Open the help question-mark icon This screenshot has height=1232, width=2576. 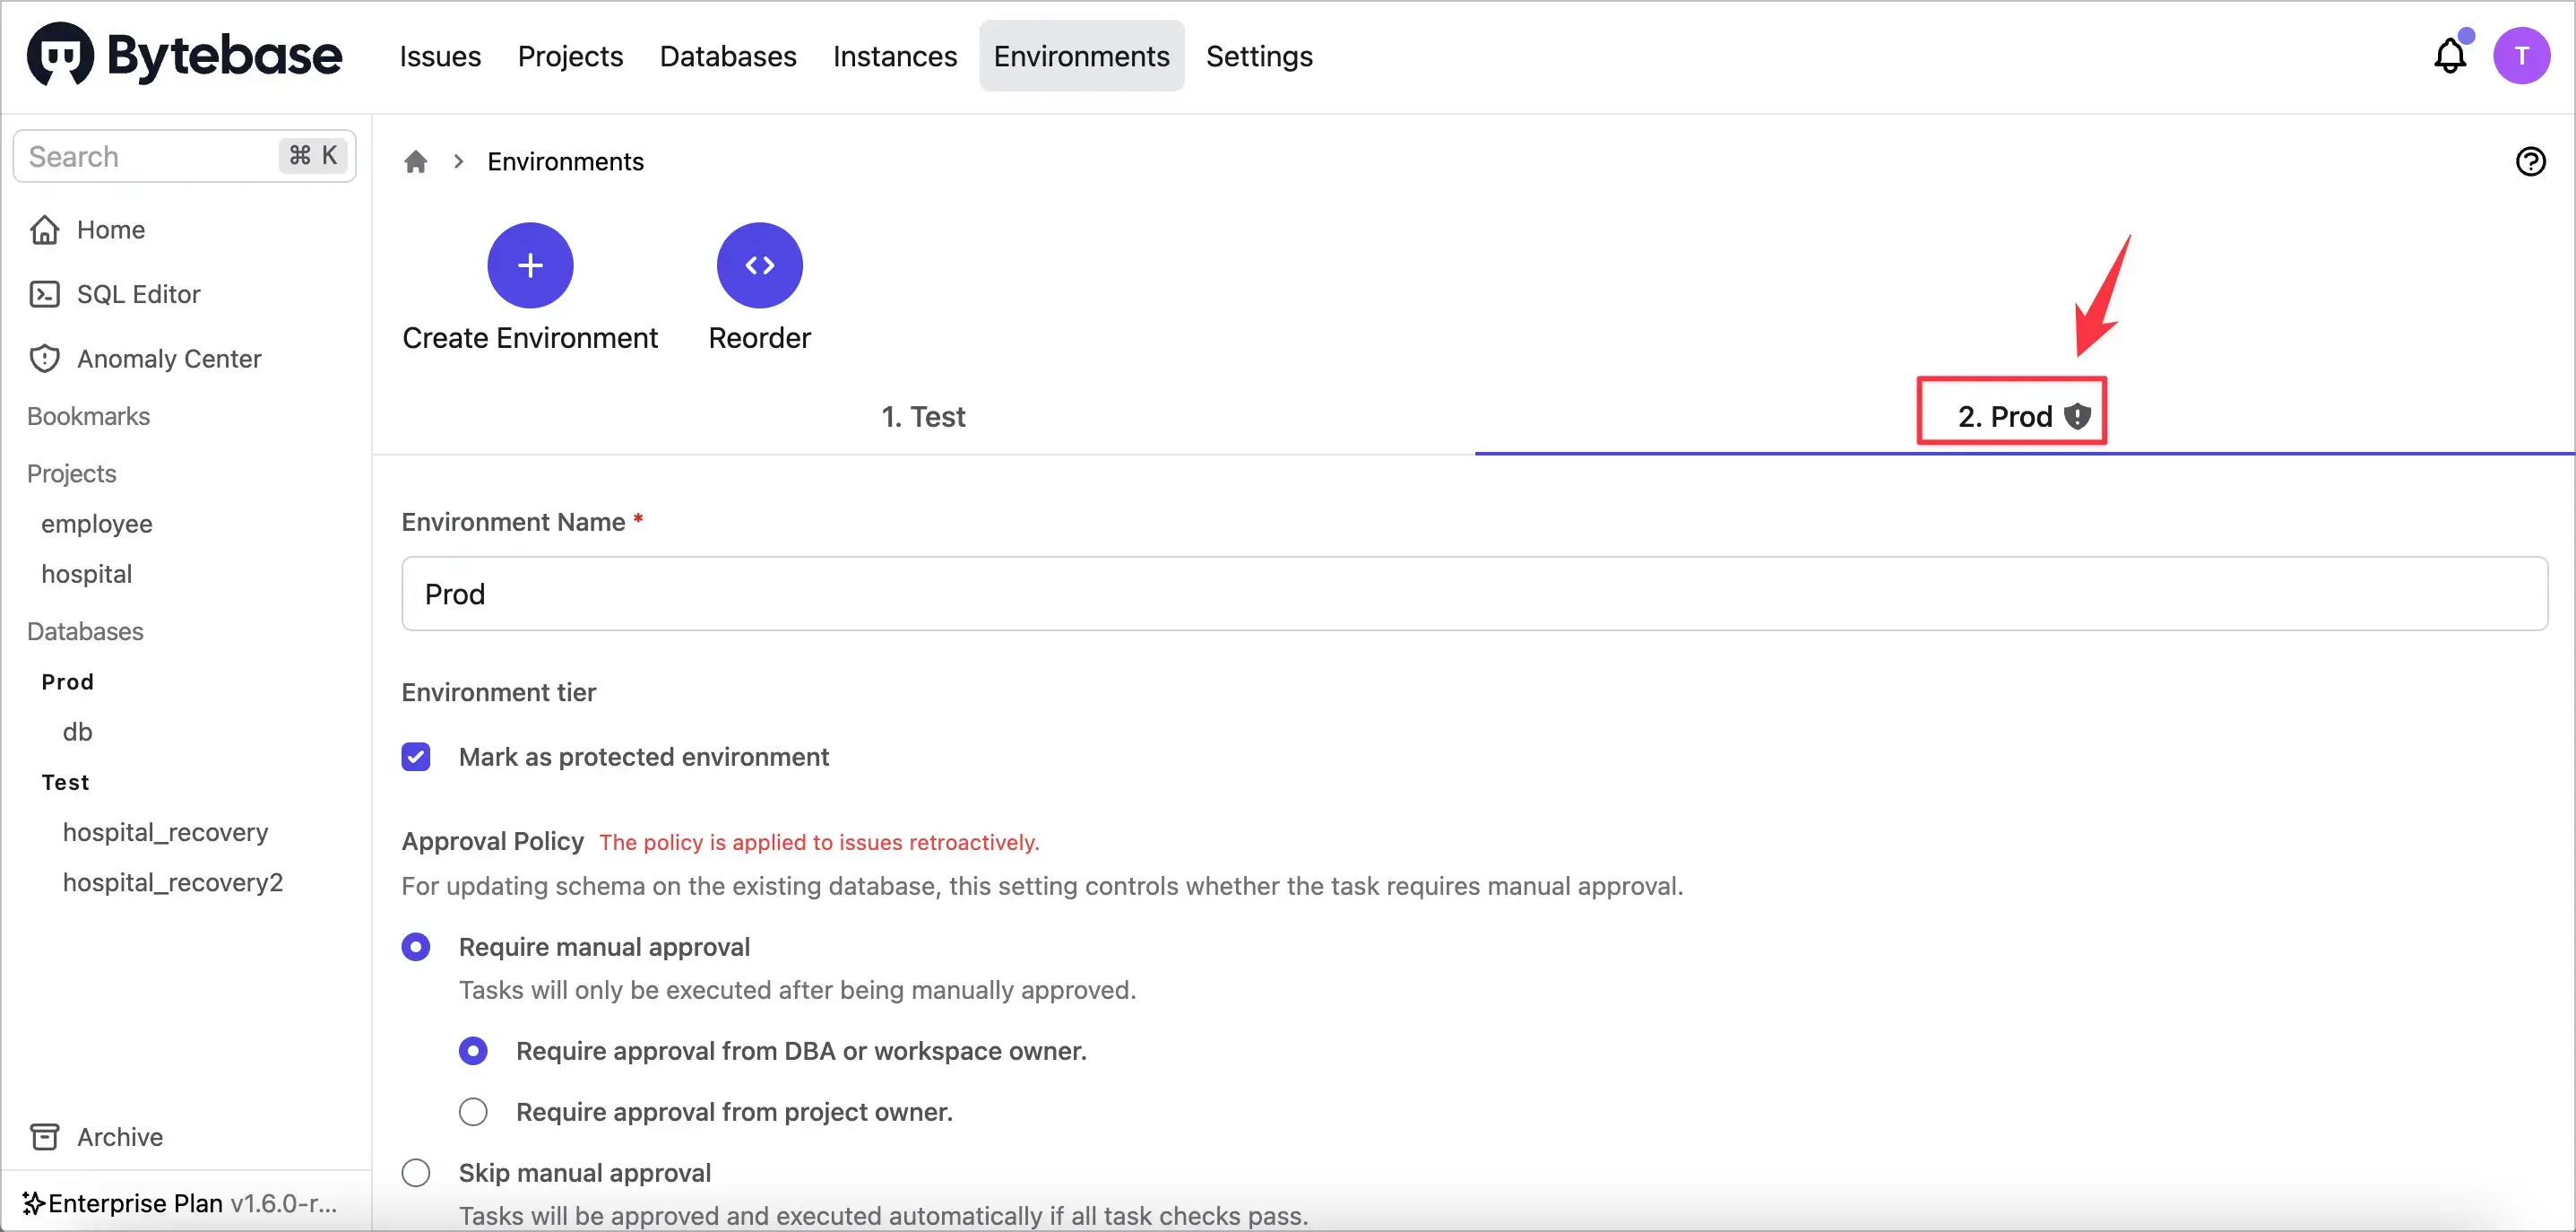coord(2530,162)
